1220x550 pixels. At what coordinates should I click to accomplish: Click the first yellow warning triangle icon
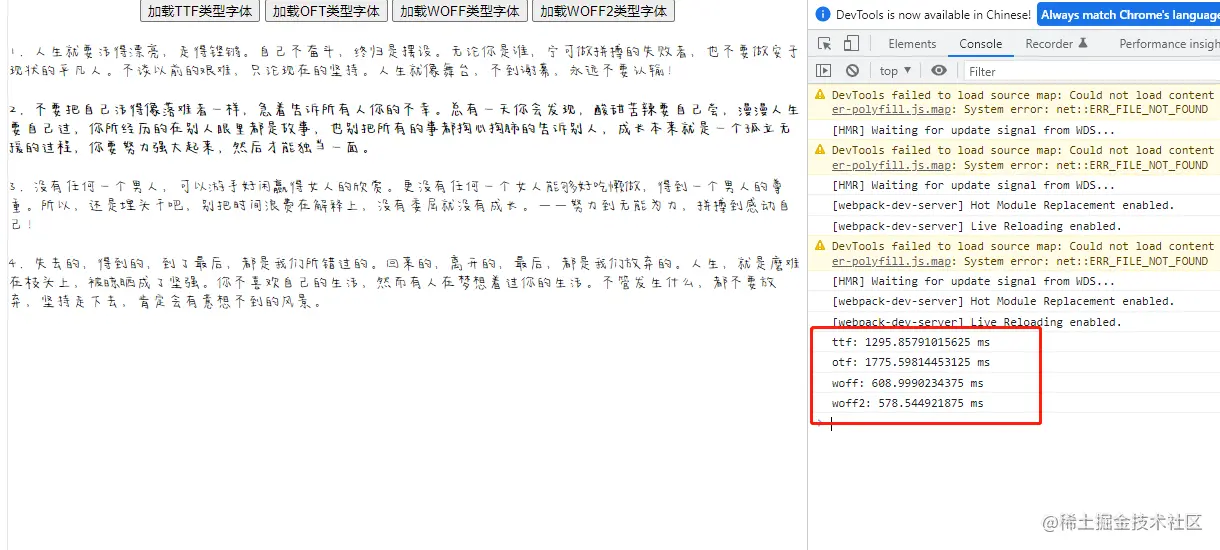point(821,95)
